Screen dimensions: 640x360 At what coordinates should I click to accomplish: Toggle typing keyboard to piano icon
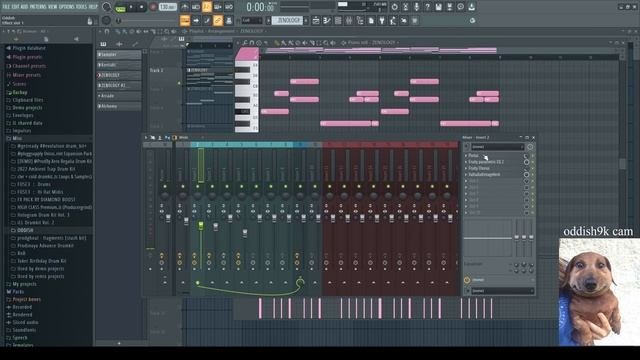click(x=185, y=20)
